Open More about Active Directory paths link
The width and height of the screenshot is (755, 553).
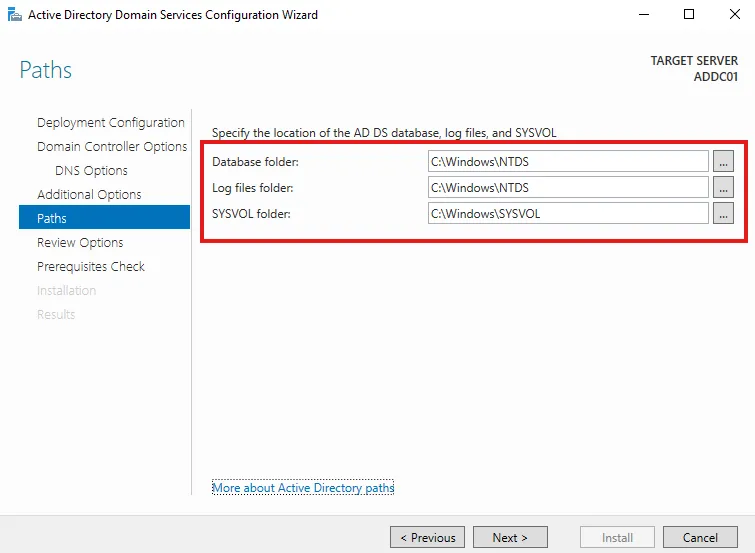(x=303, y=488)
